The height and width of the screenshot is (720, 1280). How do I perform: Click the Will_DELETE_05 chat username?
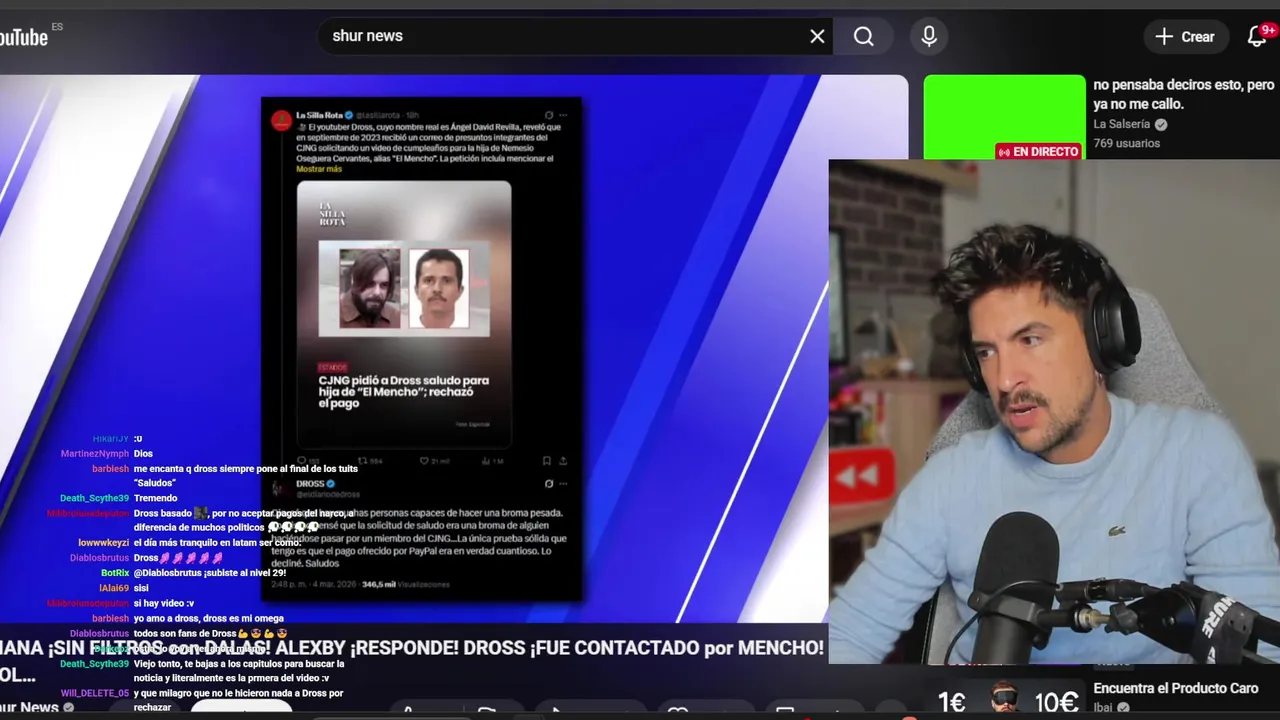coord(94,693)
